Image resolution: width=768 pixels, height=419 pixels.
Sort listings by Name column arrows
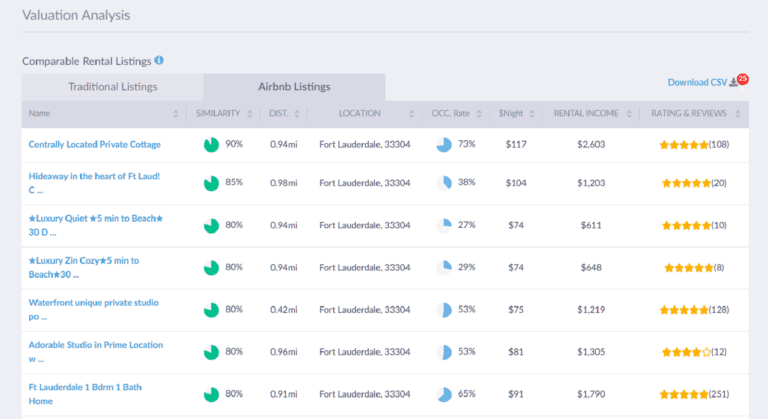(176, 114)
